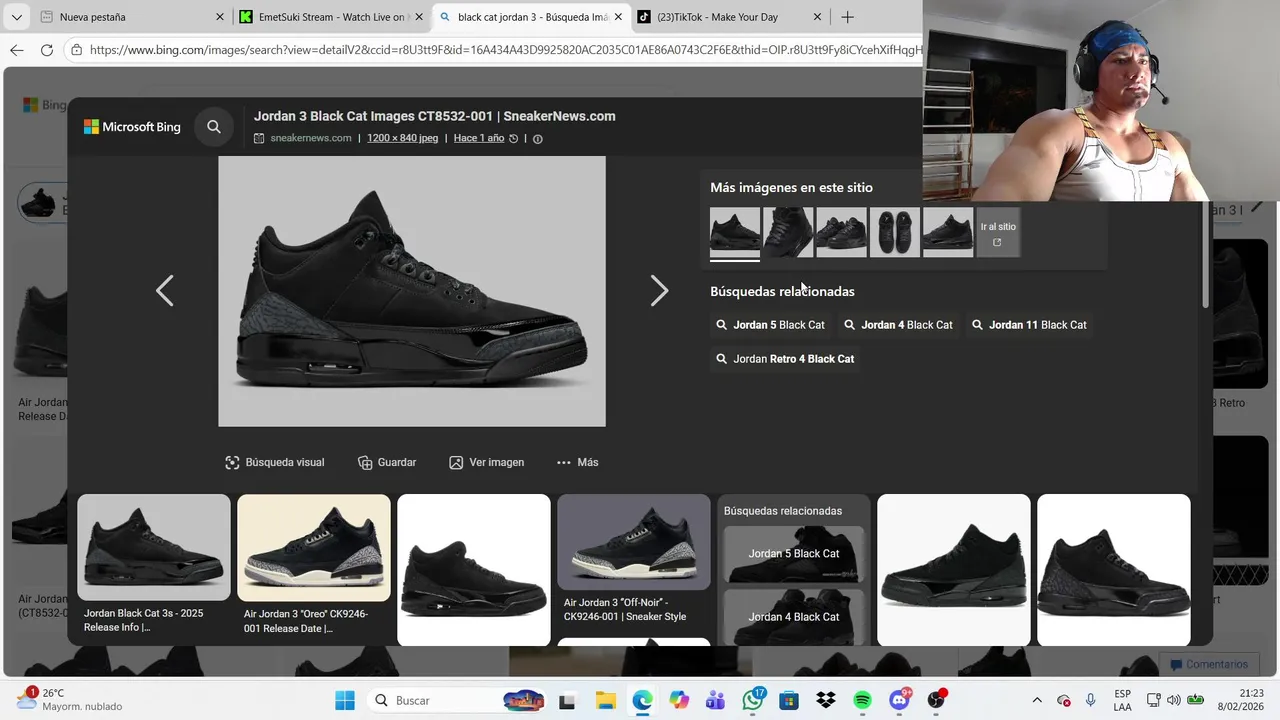The height and width of the screenshot is (720, 1280).
Task: Click the main Jordan 3 Black Cat image
Action: (x=412, y=291)
